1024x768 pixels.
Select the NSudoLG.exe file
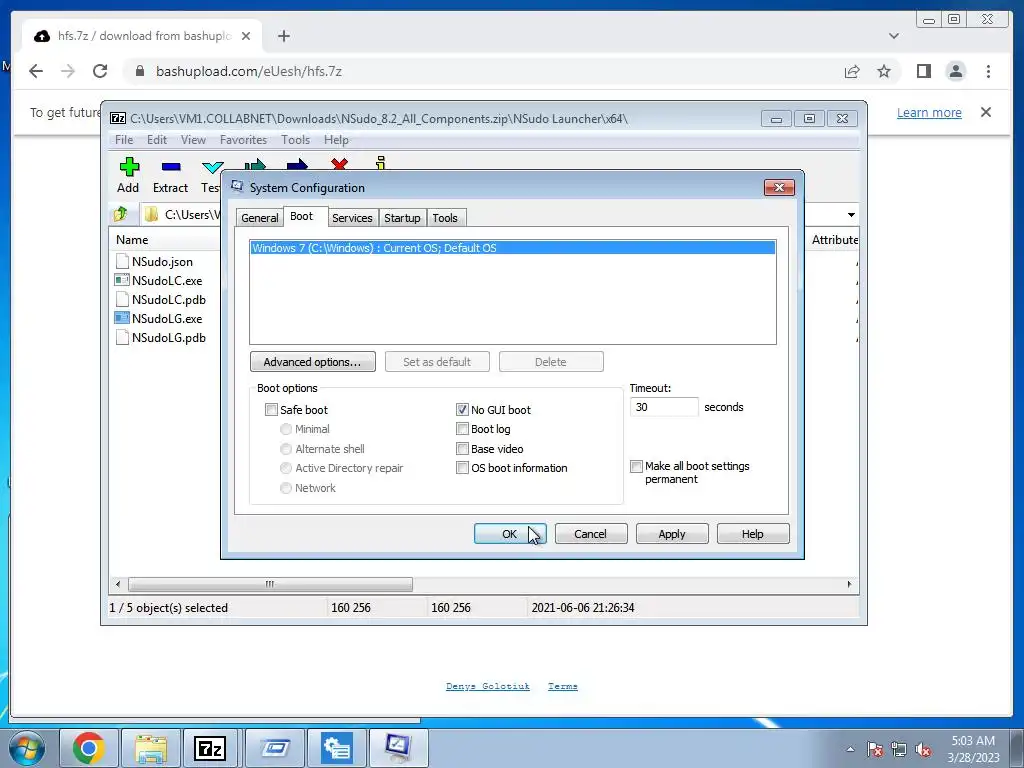(x=167, y=319)
